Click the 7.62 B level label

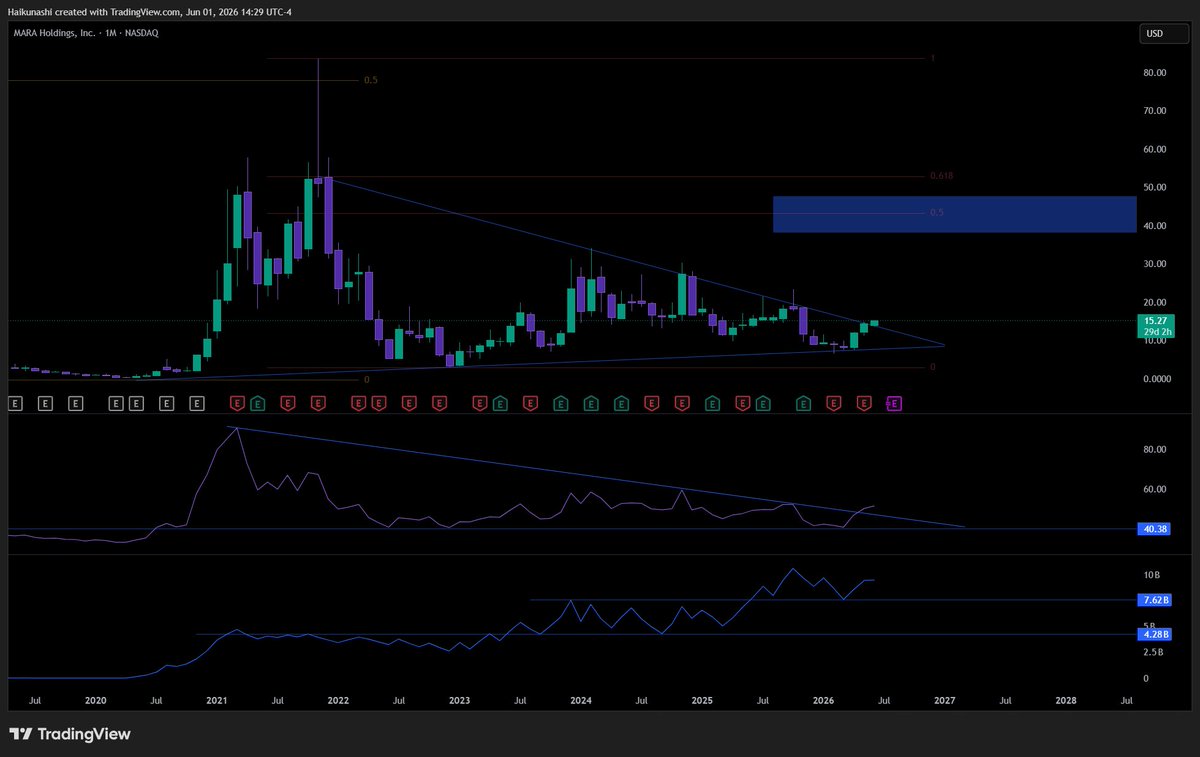coord(1155,600)
